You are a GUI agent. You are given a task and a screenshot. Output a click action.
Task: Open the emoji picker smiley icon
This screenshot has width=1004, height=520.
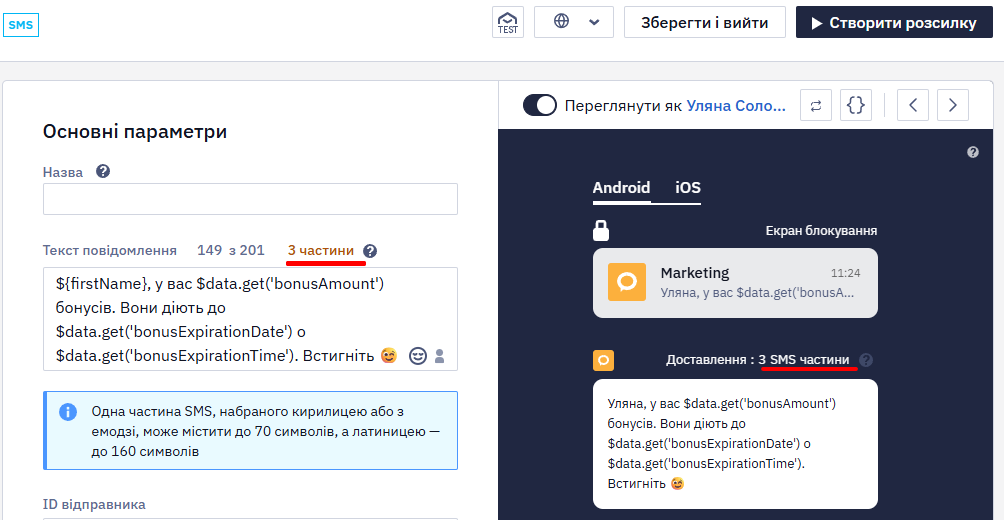click(x=417, y=355)
